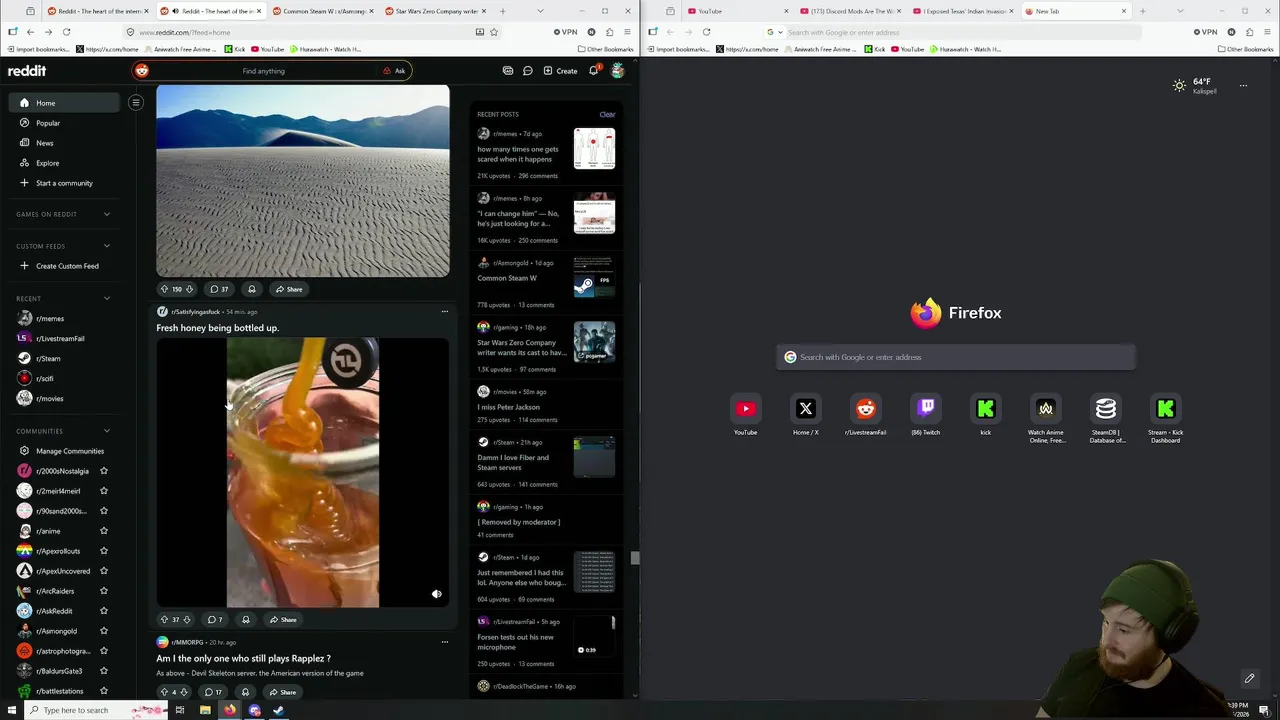Screen dimensions: 1280x720
Task: Open user avatar menu on Reddit
Action: tap(617, 71)
